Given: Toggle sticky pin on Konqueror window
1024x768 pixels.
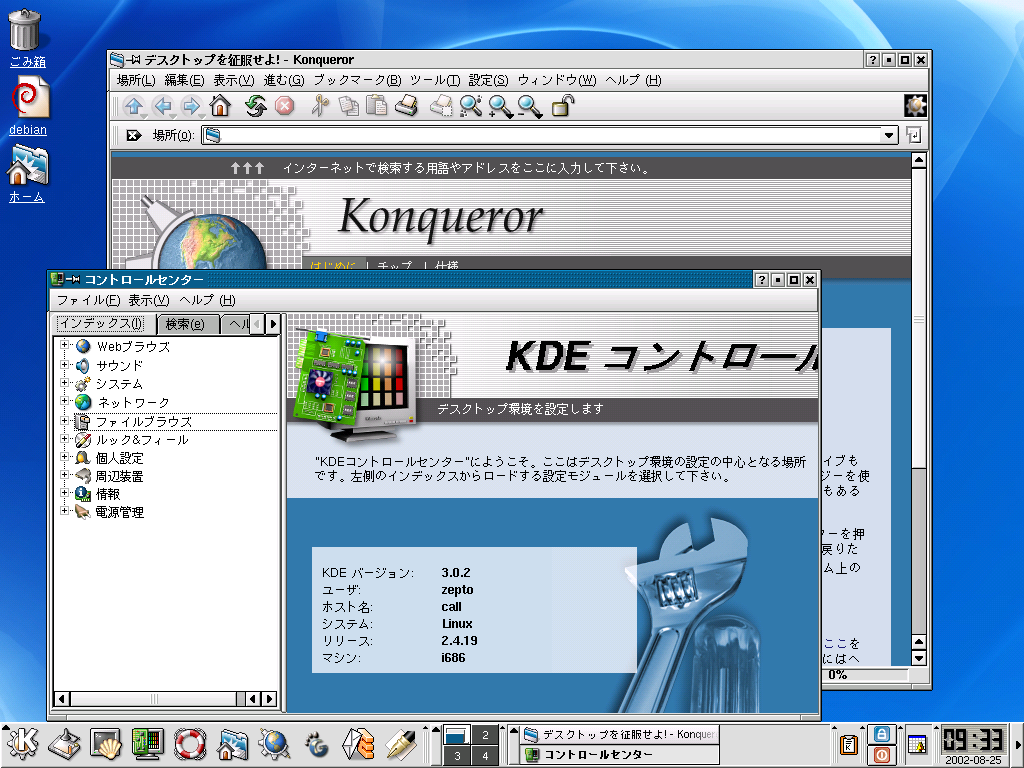Looking at the screenshot, I should point(134,59).
